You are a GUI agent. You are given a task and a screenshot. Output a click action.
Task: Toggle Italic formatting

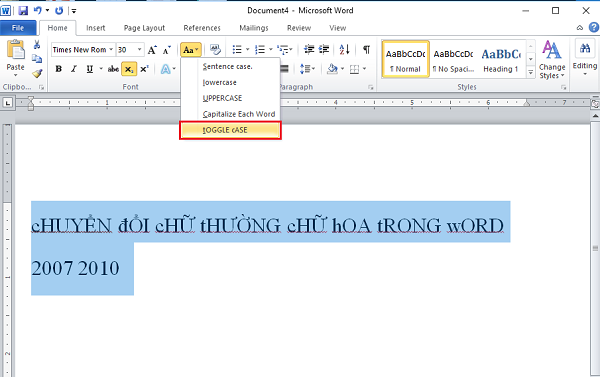pos(74,69)
